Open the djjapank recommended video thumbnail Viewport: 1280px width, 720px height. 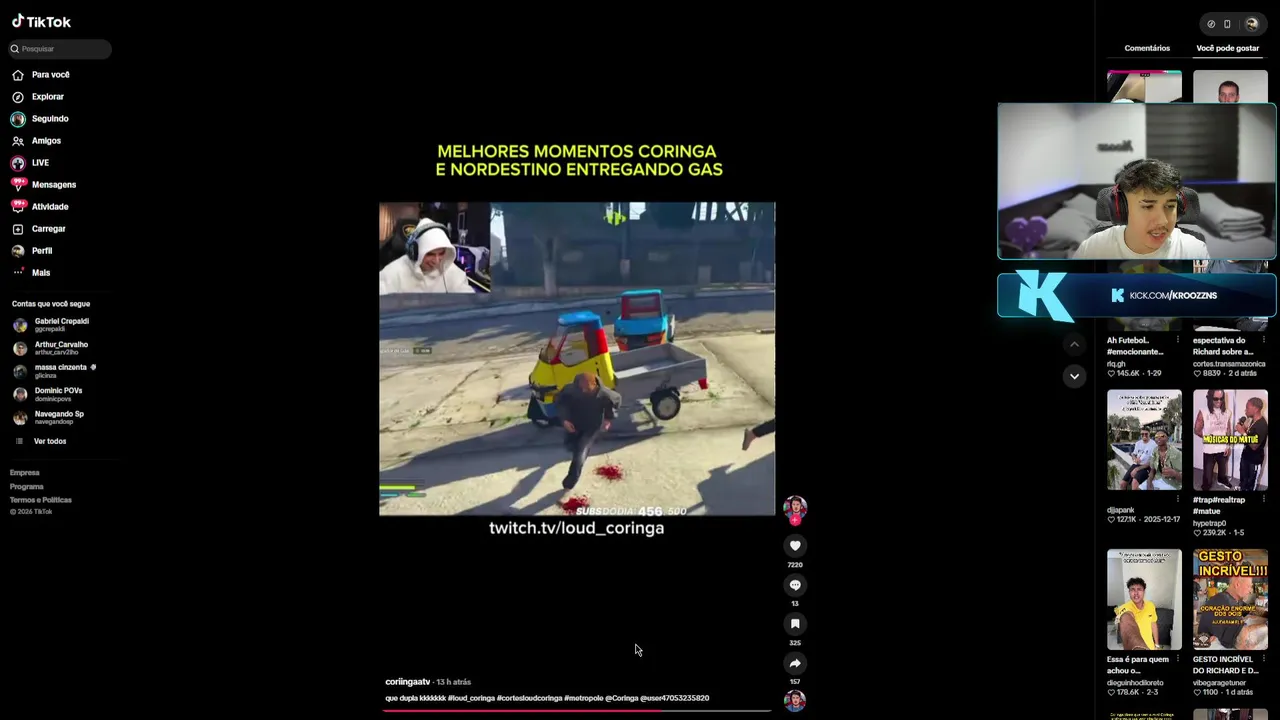[x=1144, y=440]
